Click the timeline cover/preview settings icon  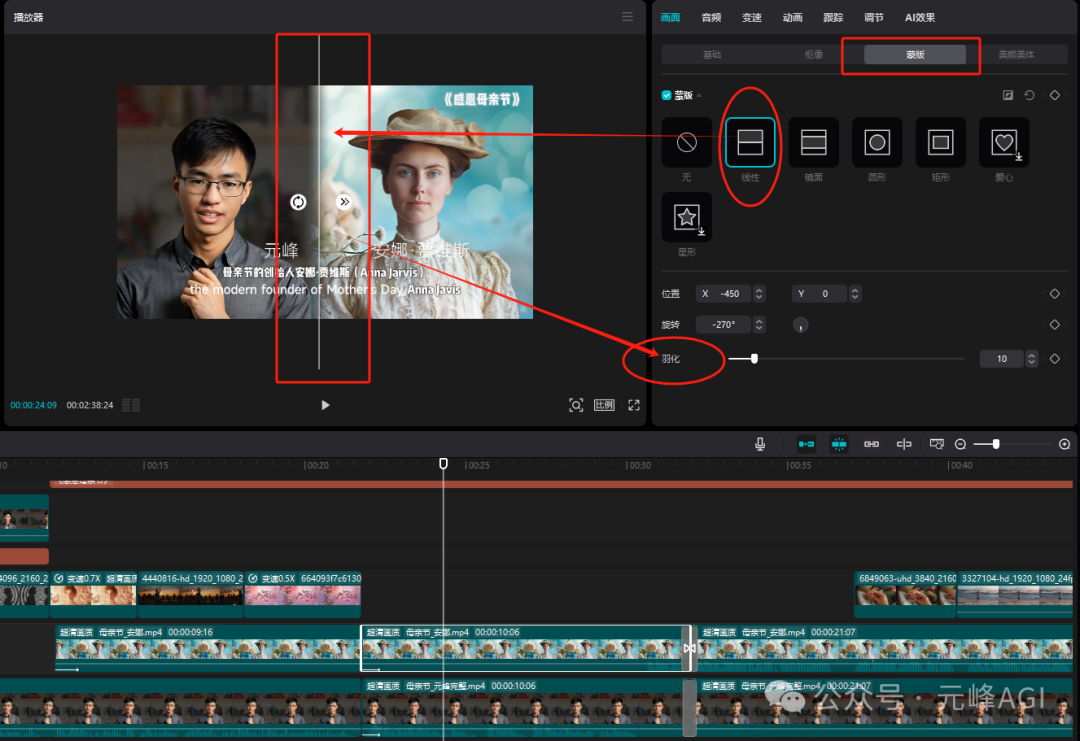coord(937,444)
